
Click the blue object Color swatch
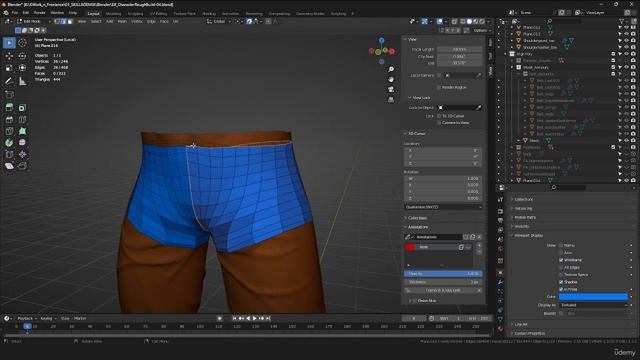click(x=593, y=297)
